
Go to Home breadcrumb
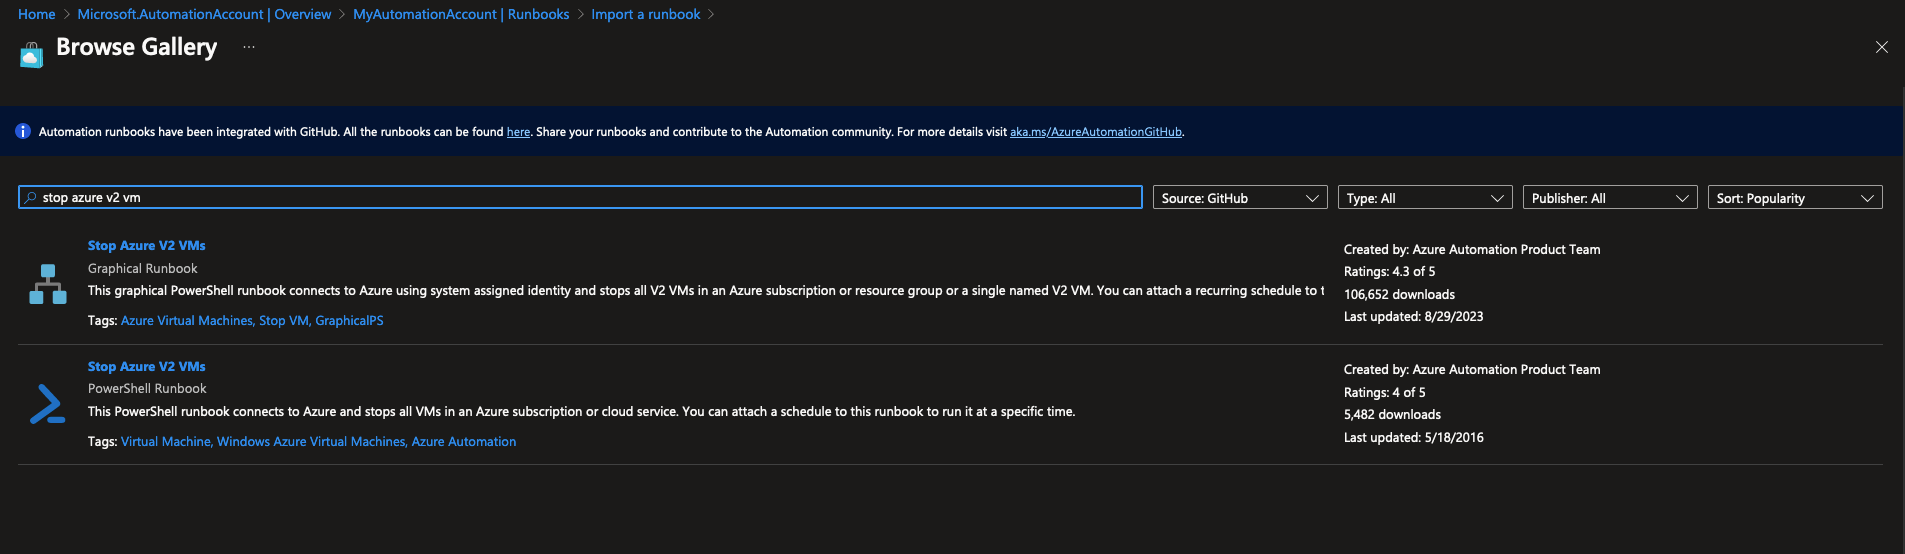coord(37,14)
